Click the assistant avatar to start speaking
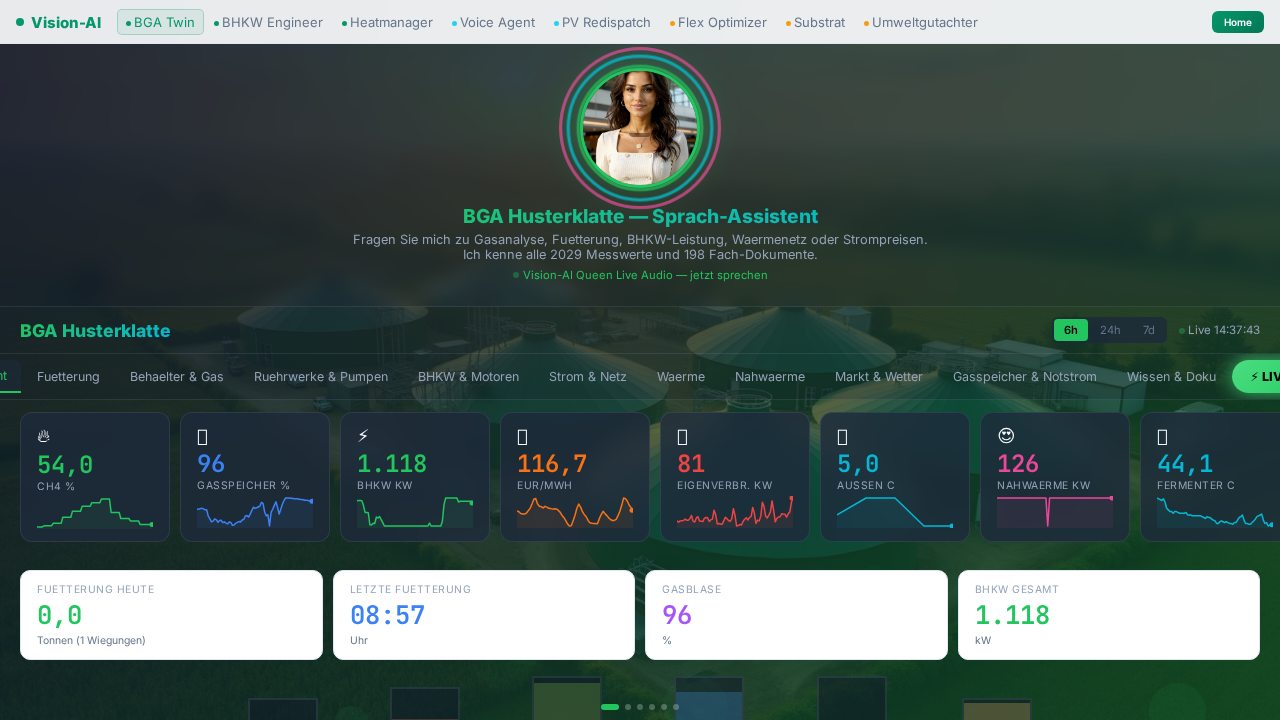 click(x=640, y=127)
